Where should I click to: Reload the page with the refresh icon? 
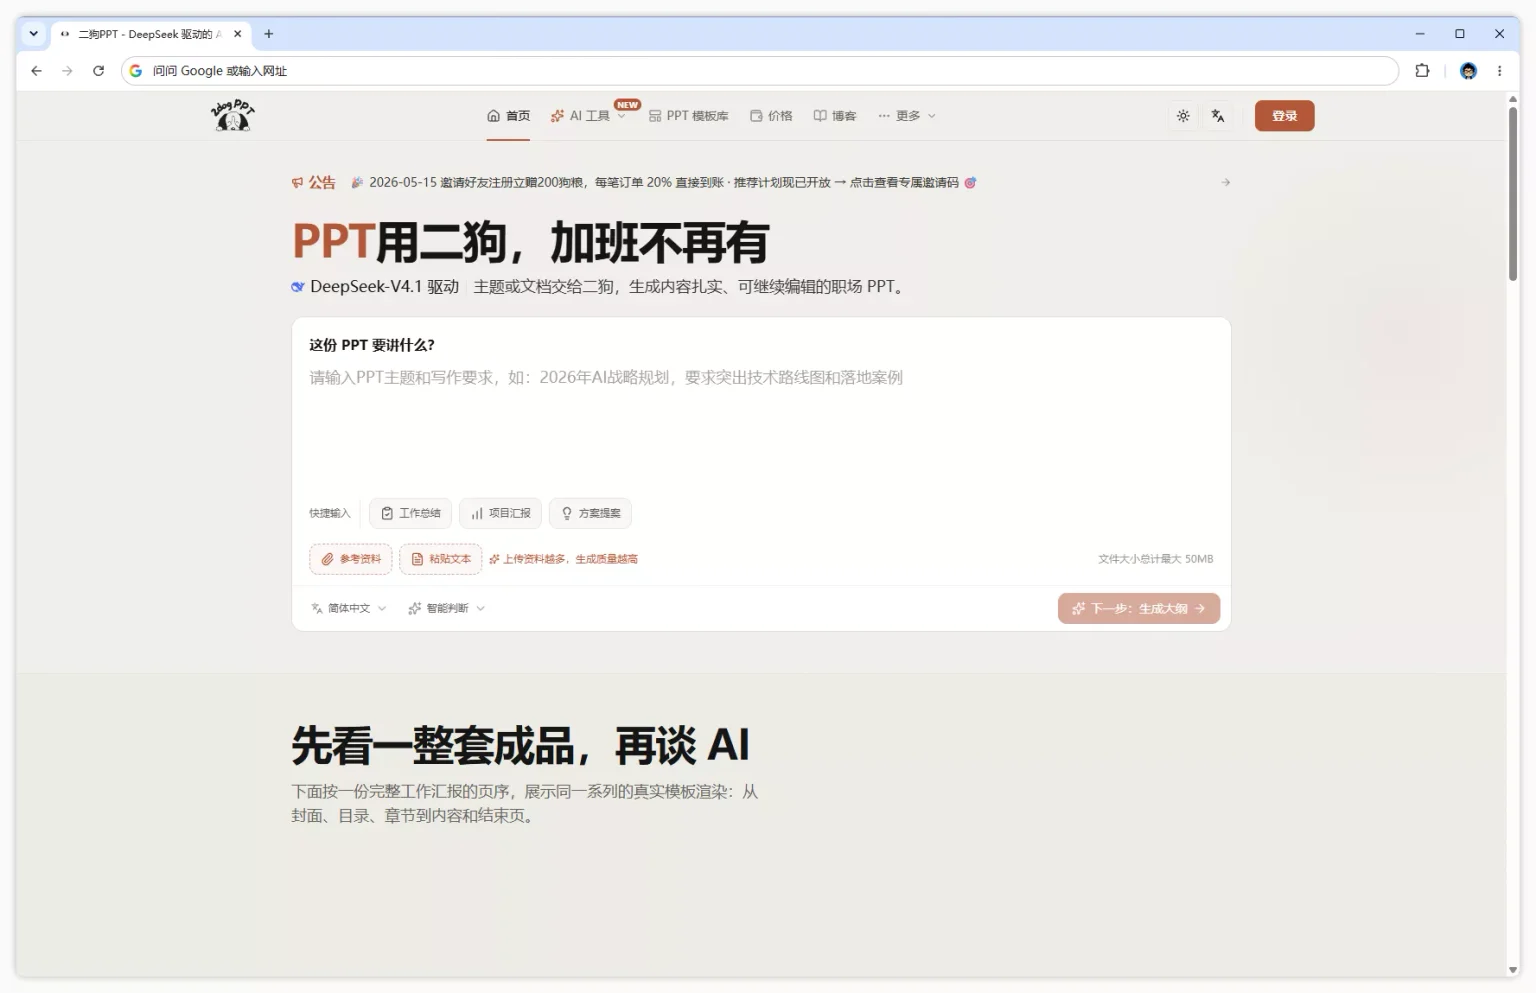click(98, 71)
